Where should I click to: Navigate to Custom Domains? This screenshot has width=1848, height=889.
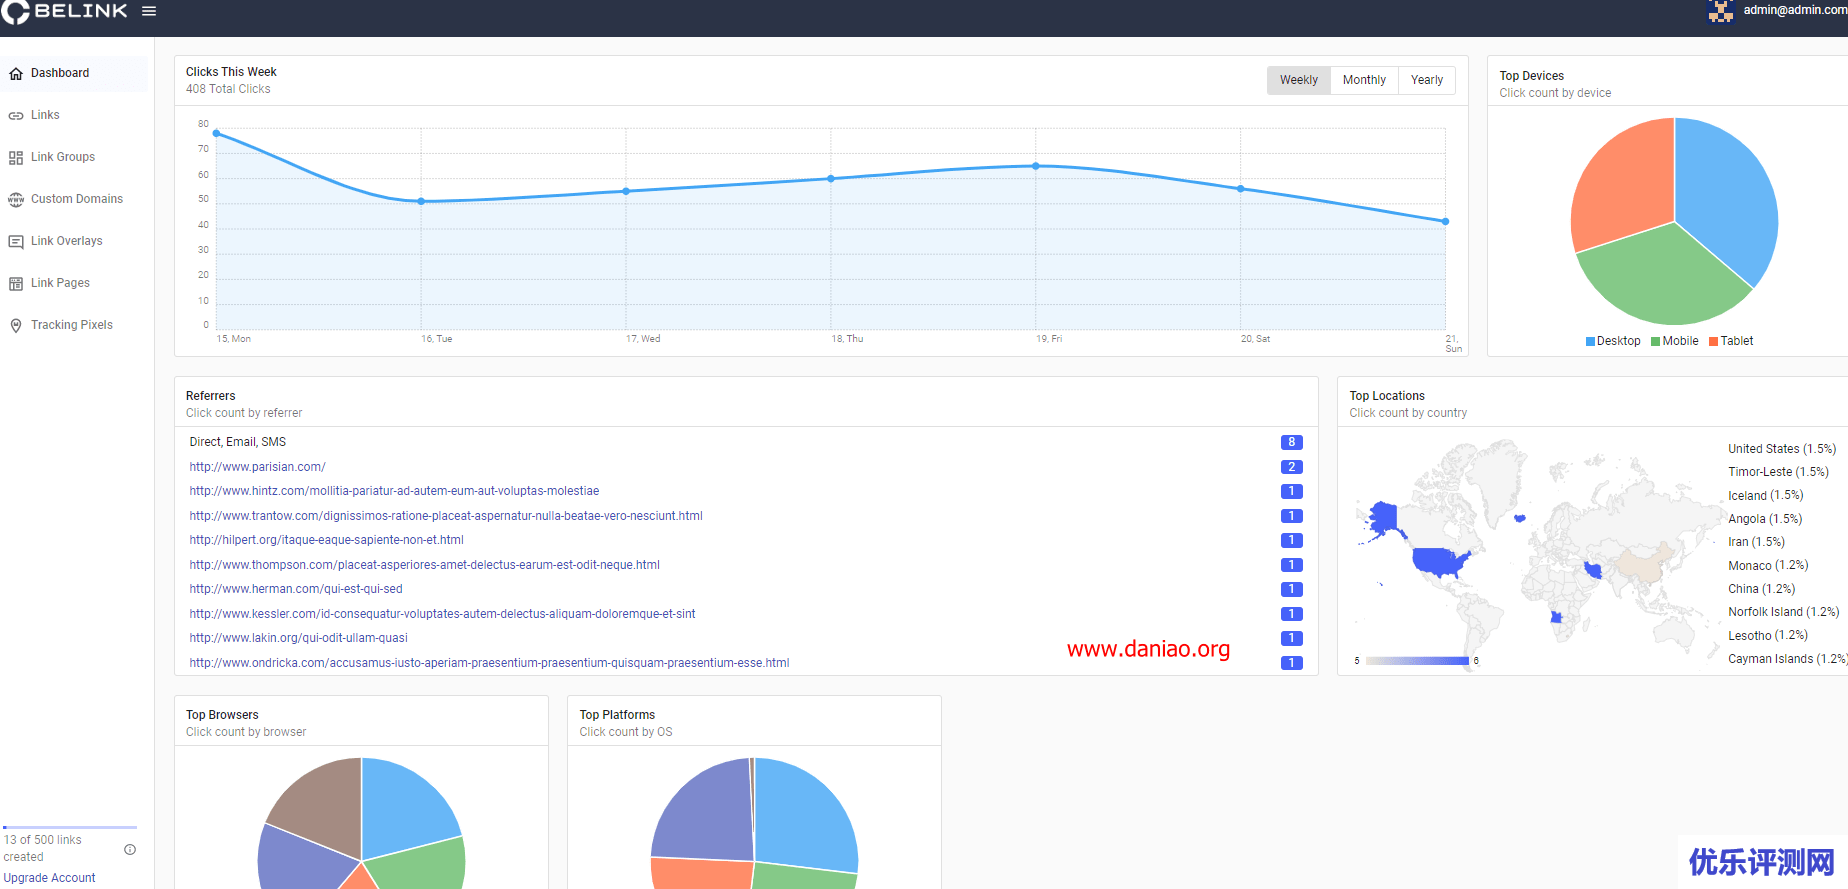pyautogui.click(x=74, y=199)
